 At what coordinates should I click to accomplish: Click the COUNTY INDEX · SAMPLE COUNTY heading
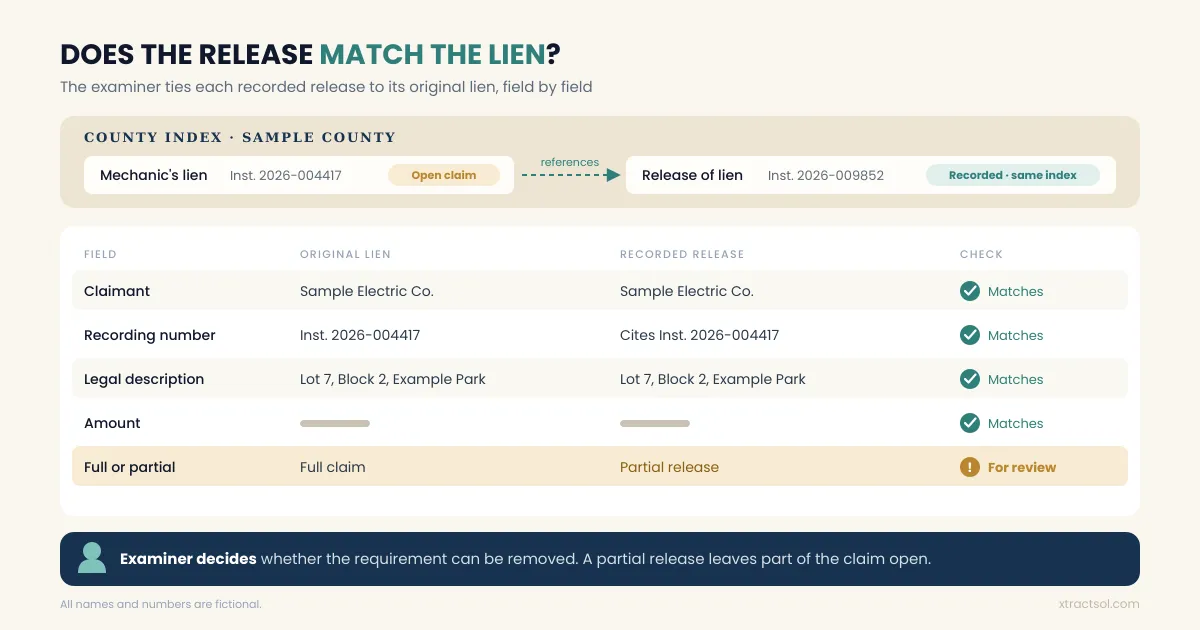(x=240, y=137)
